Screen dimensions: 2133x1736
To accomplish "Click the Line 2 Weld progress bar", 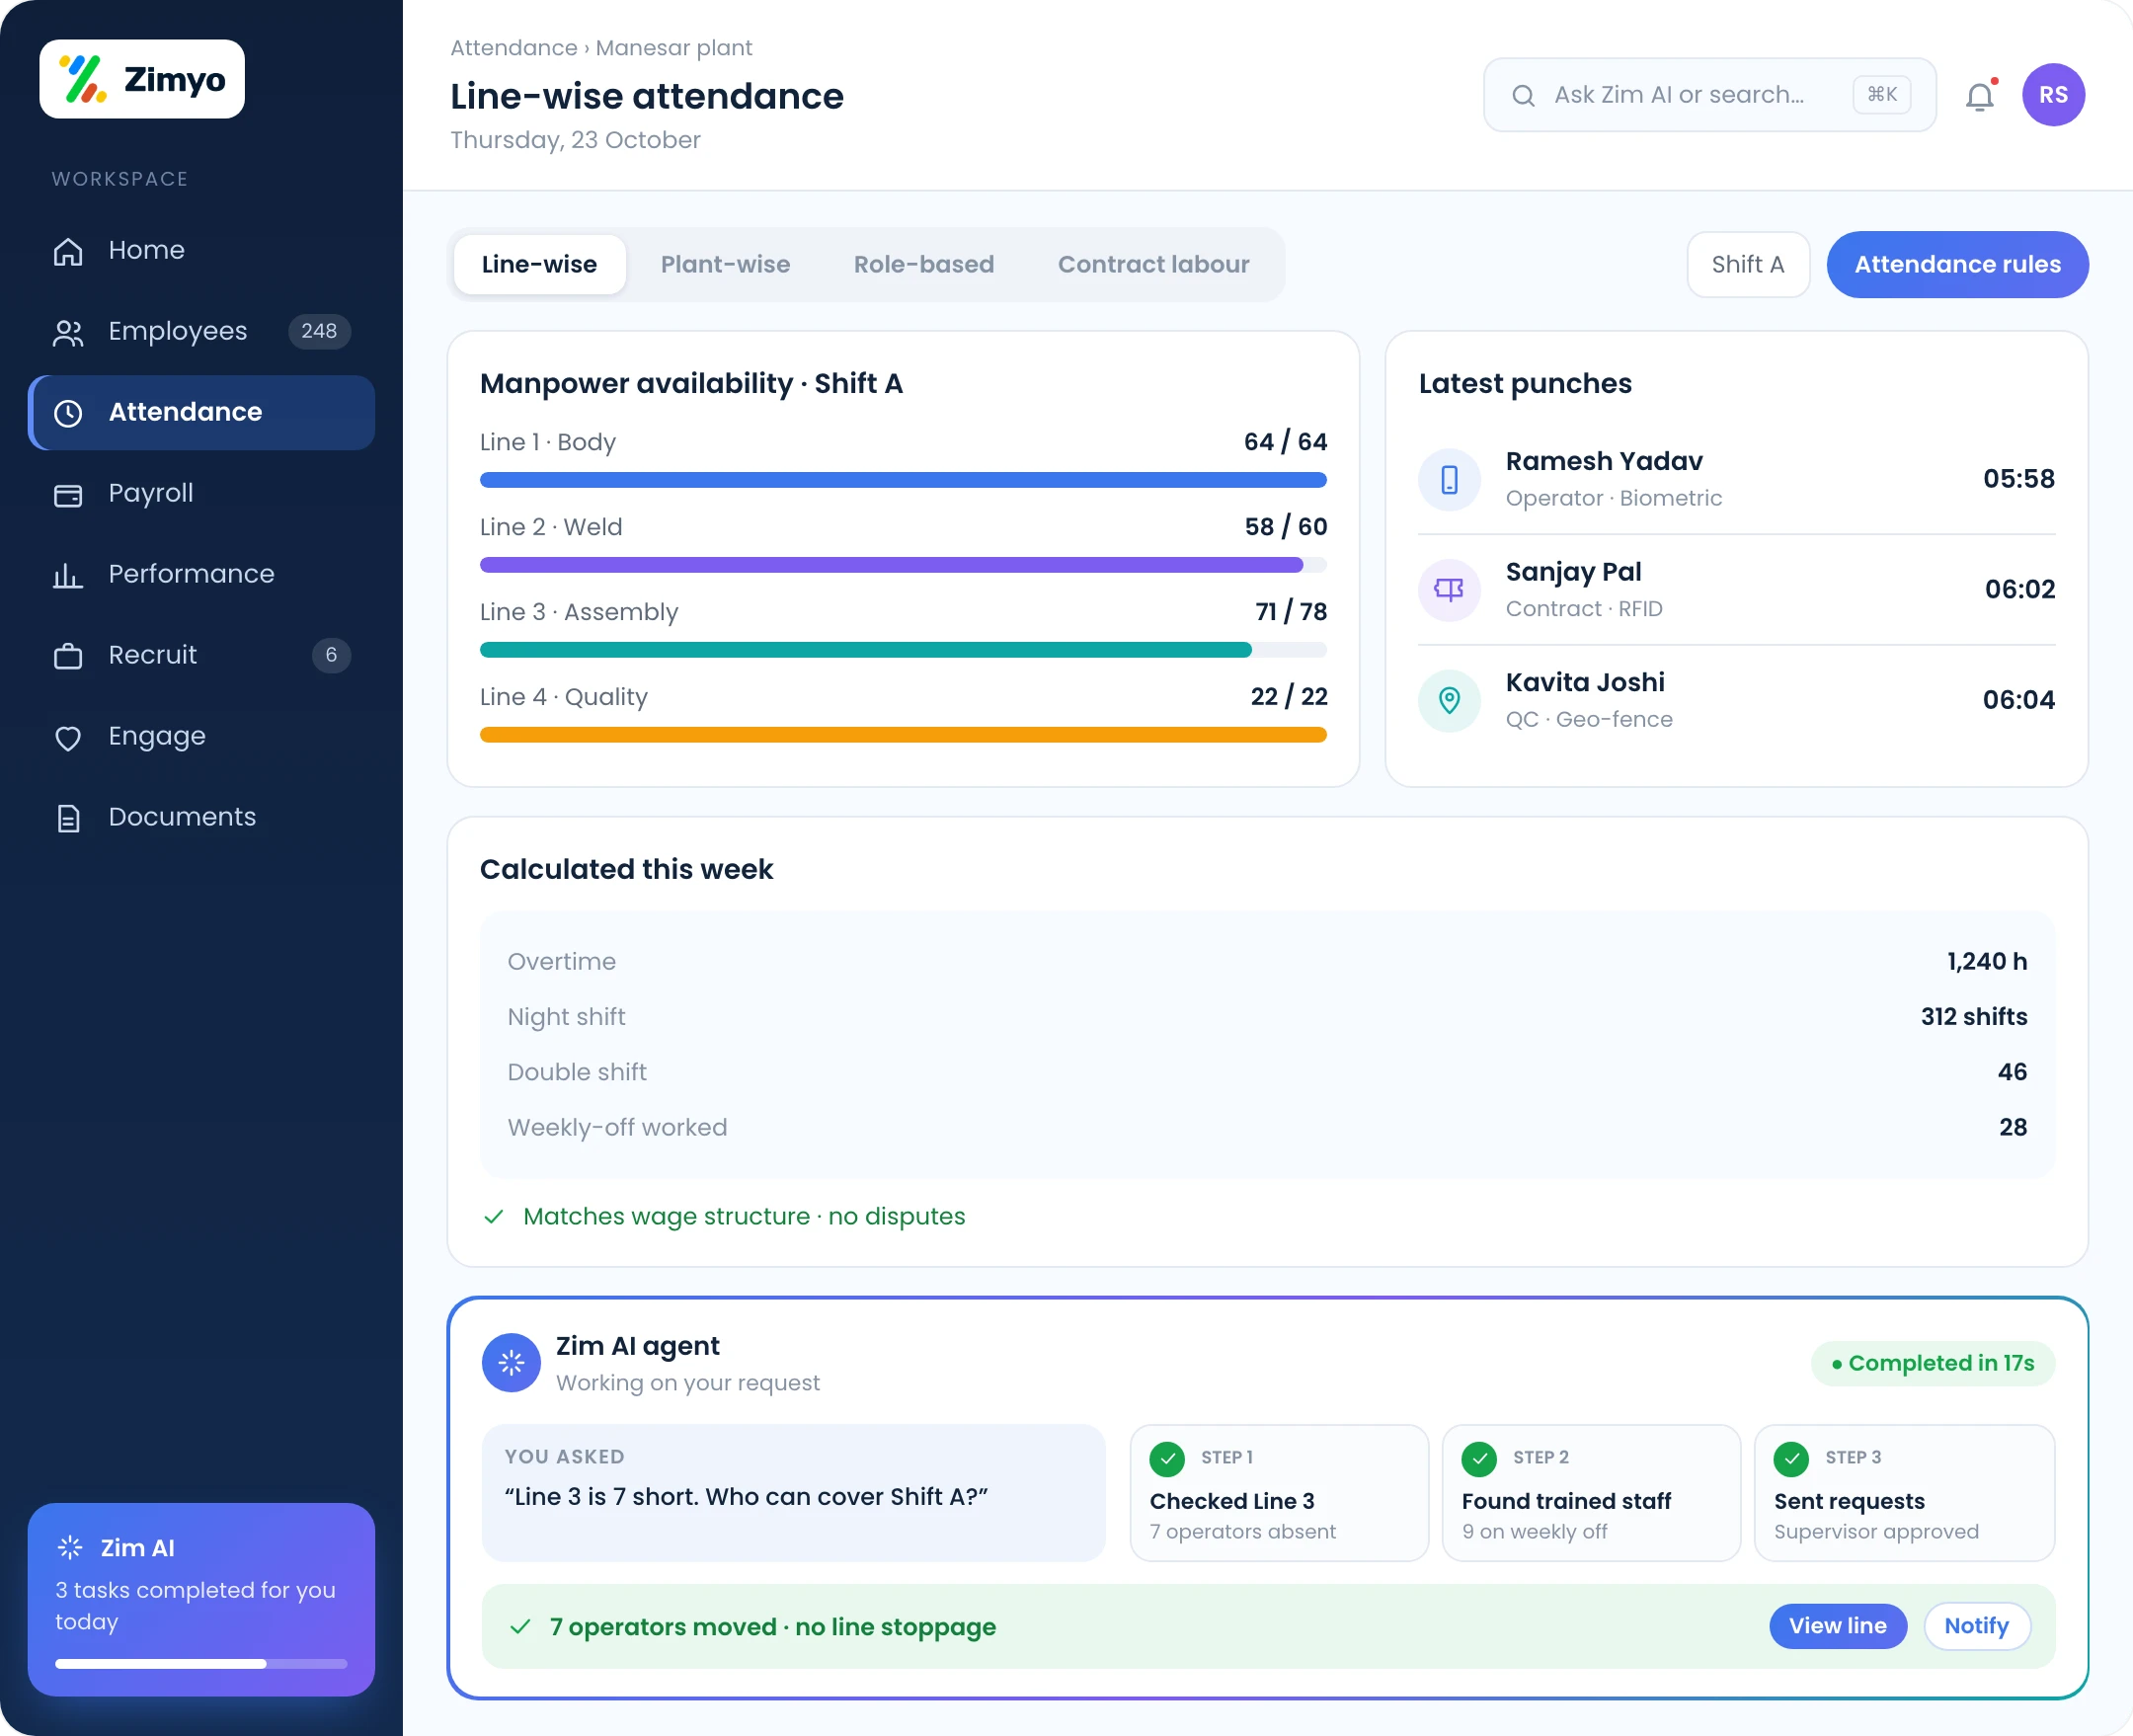I will coord(903,565).
